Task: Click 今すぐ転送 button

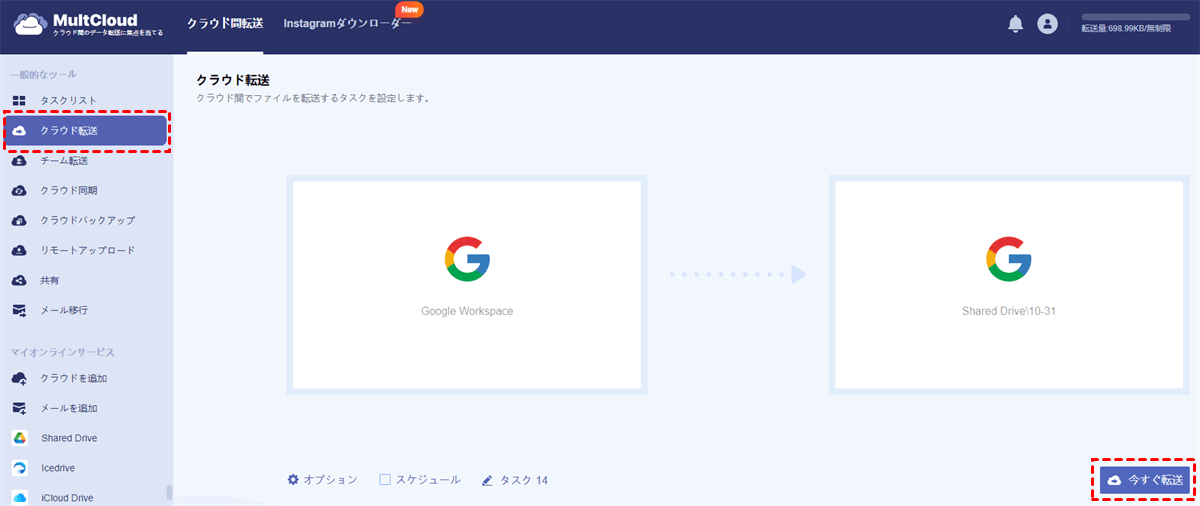Action: click(1145, 481)
